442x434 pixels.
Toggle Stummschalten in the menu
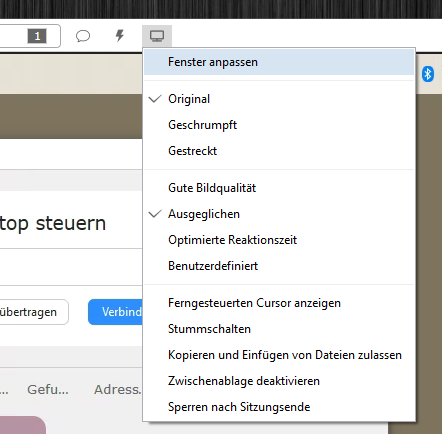tap(279, 329)
